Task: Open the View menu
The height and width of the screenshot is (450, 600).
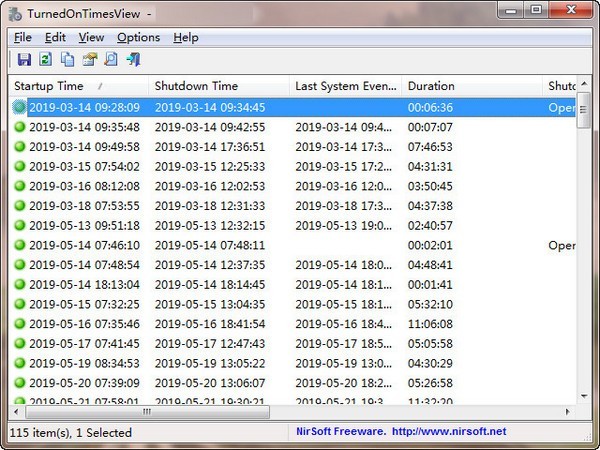Action: pos(91,37)
